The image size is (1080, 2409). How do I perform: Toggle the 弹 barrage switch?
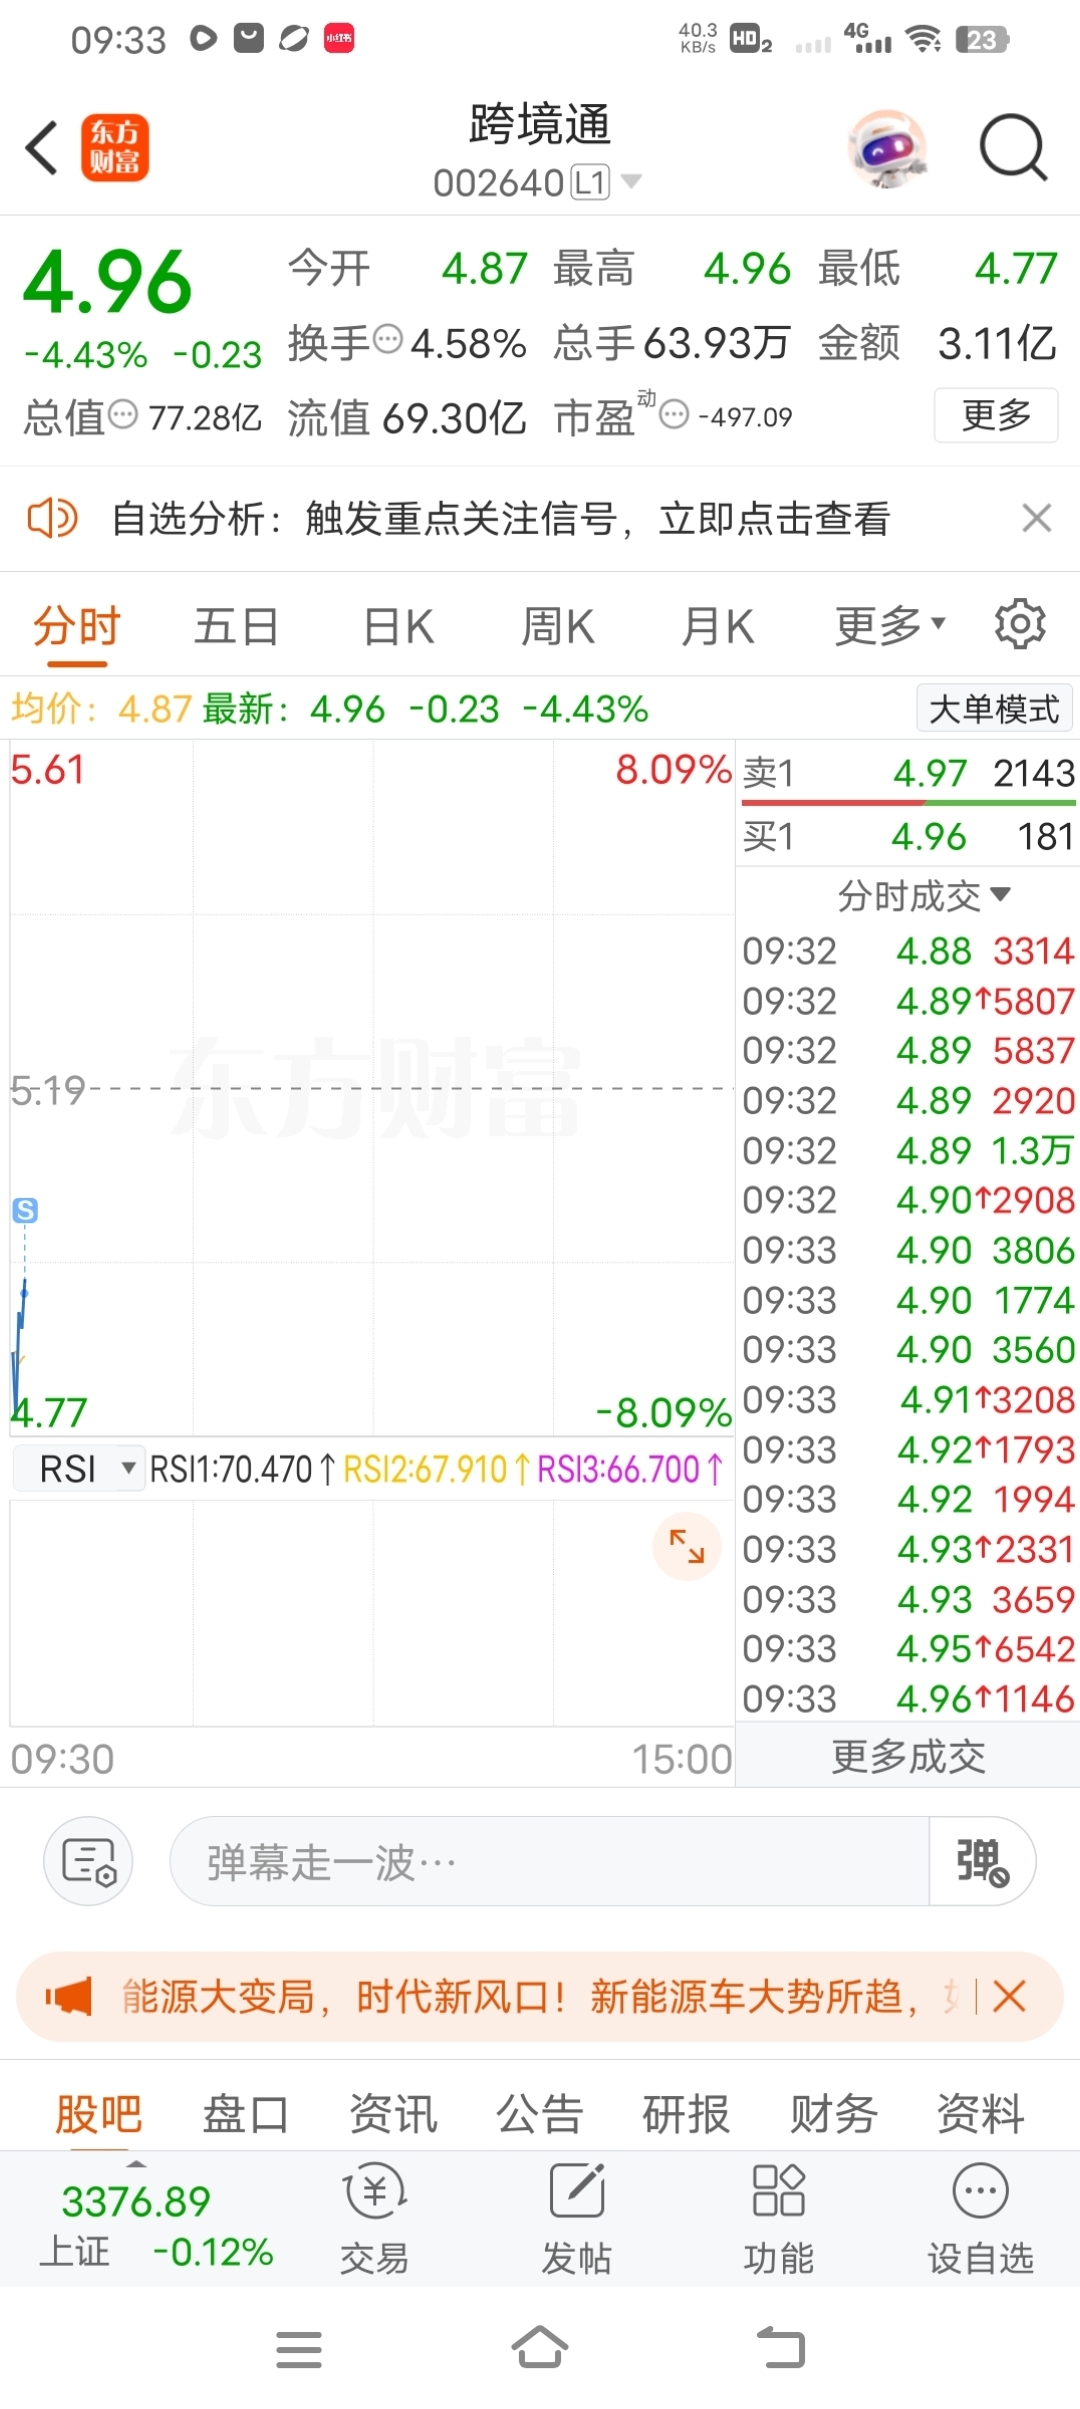click(x=982, y=1861)
